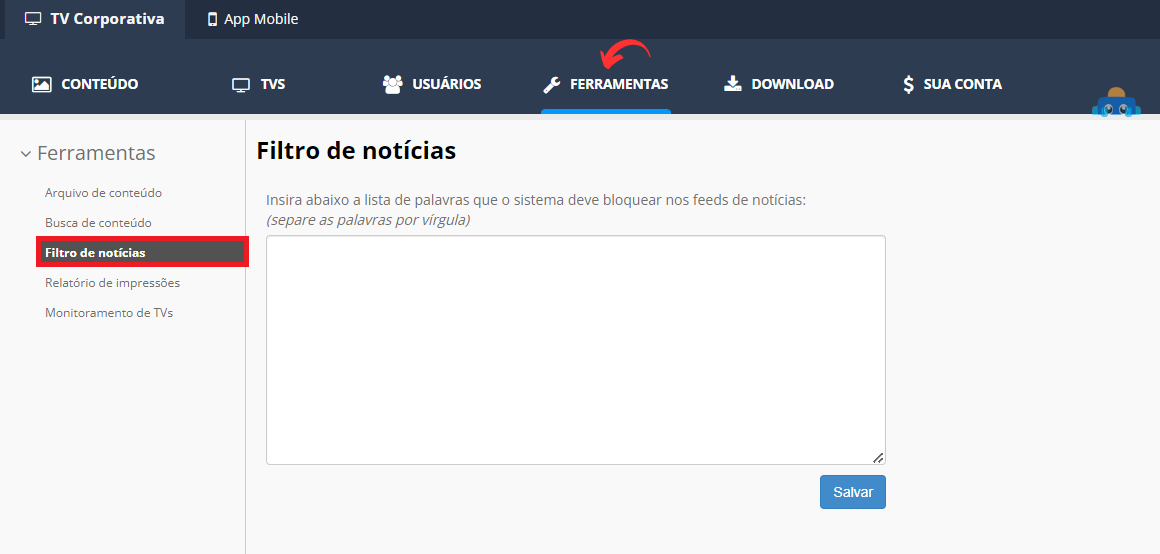
Task: Switch to the App Mobile tab
Action: point(252,19)
